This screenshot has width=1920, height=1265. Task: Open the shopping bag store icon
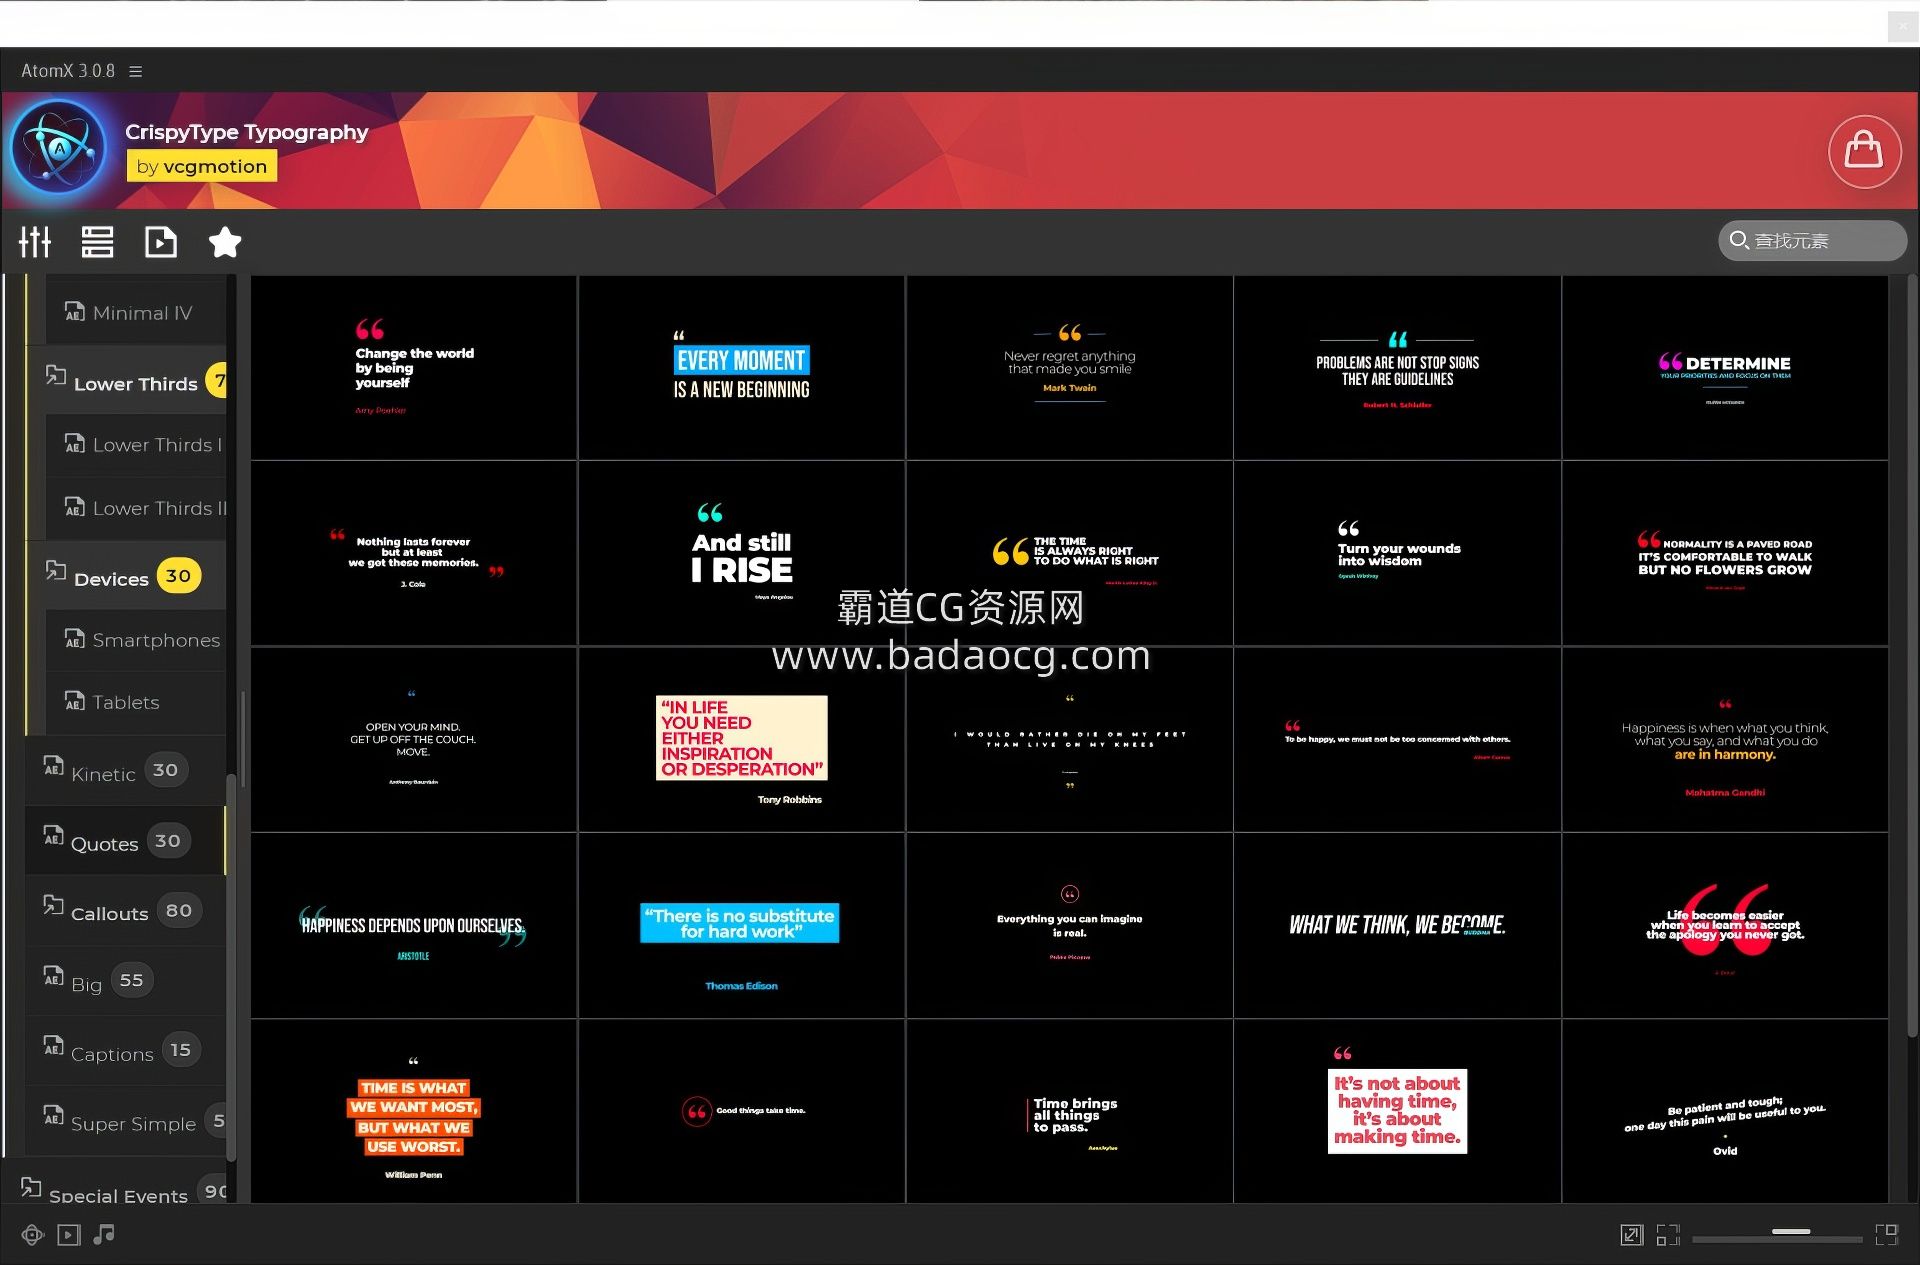coord(1864,151)
